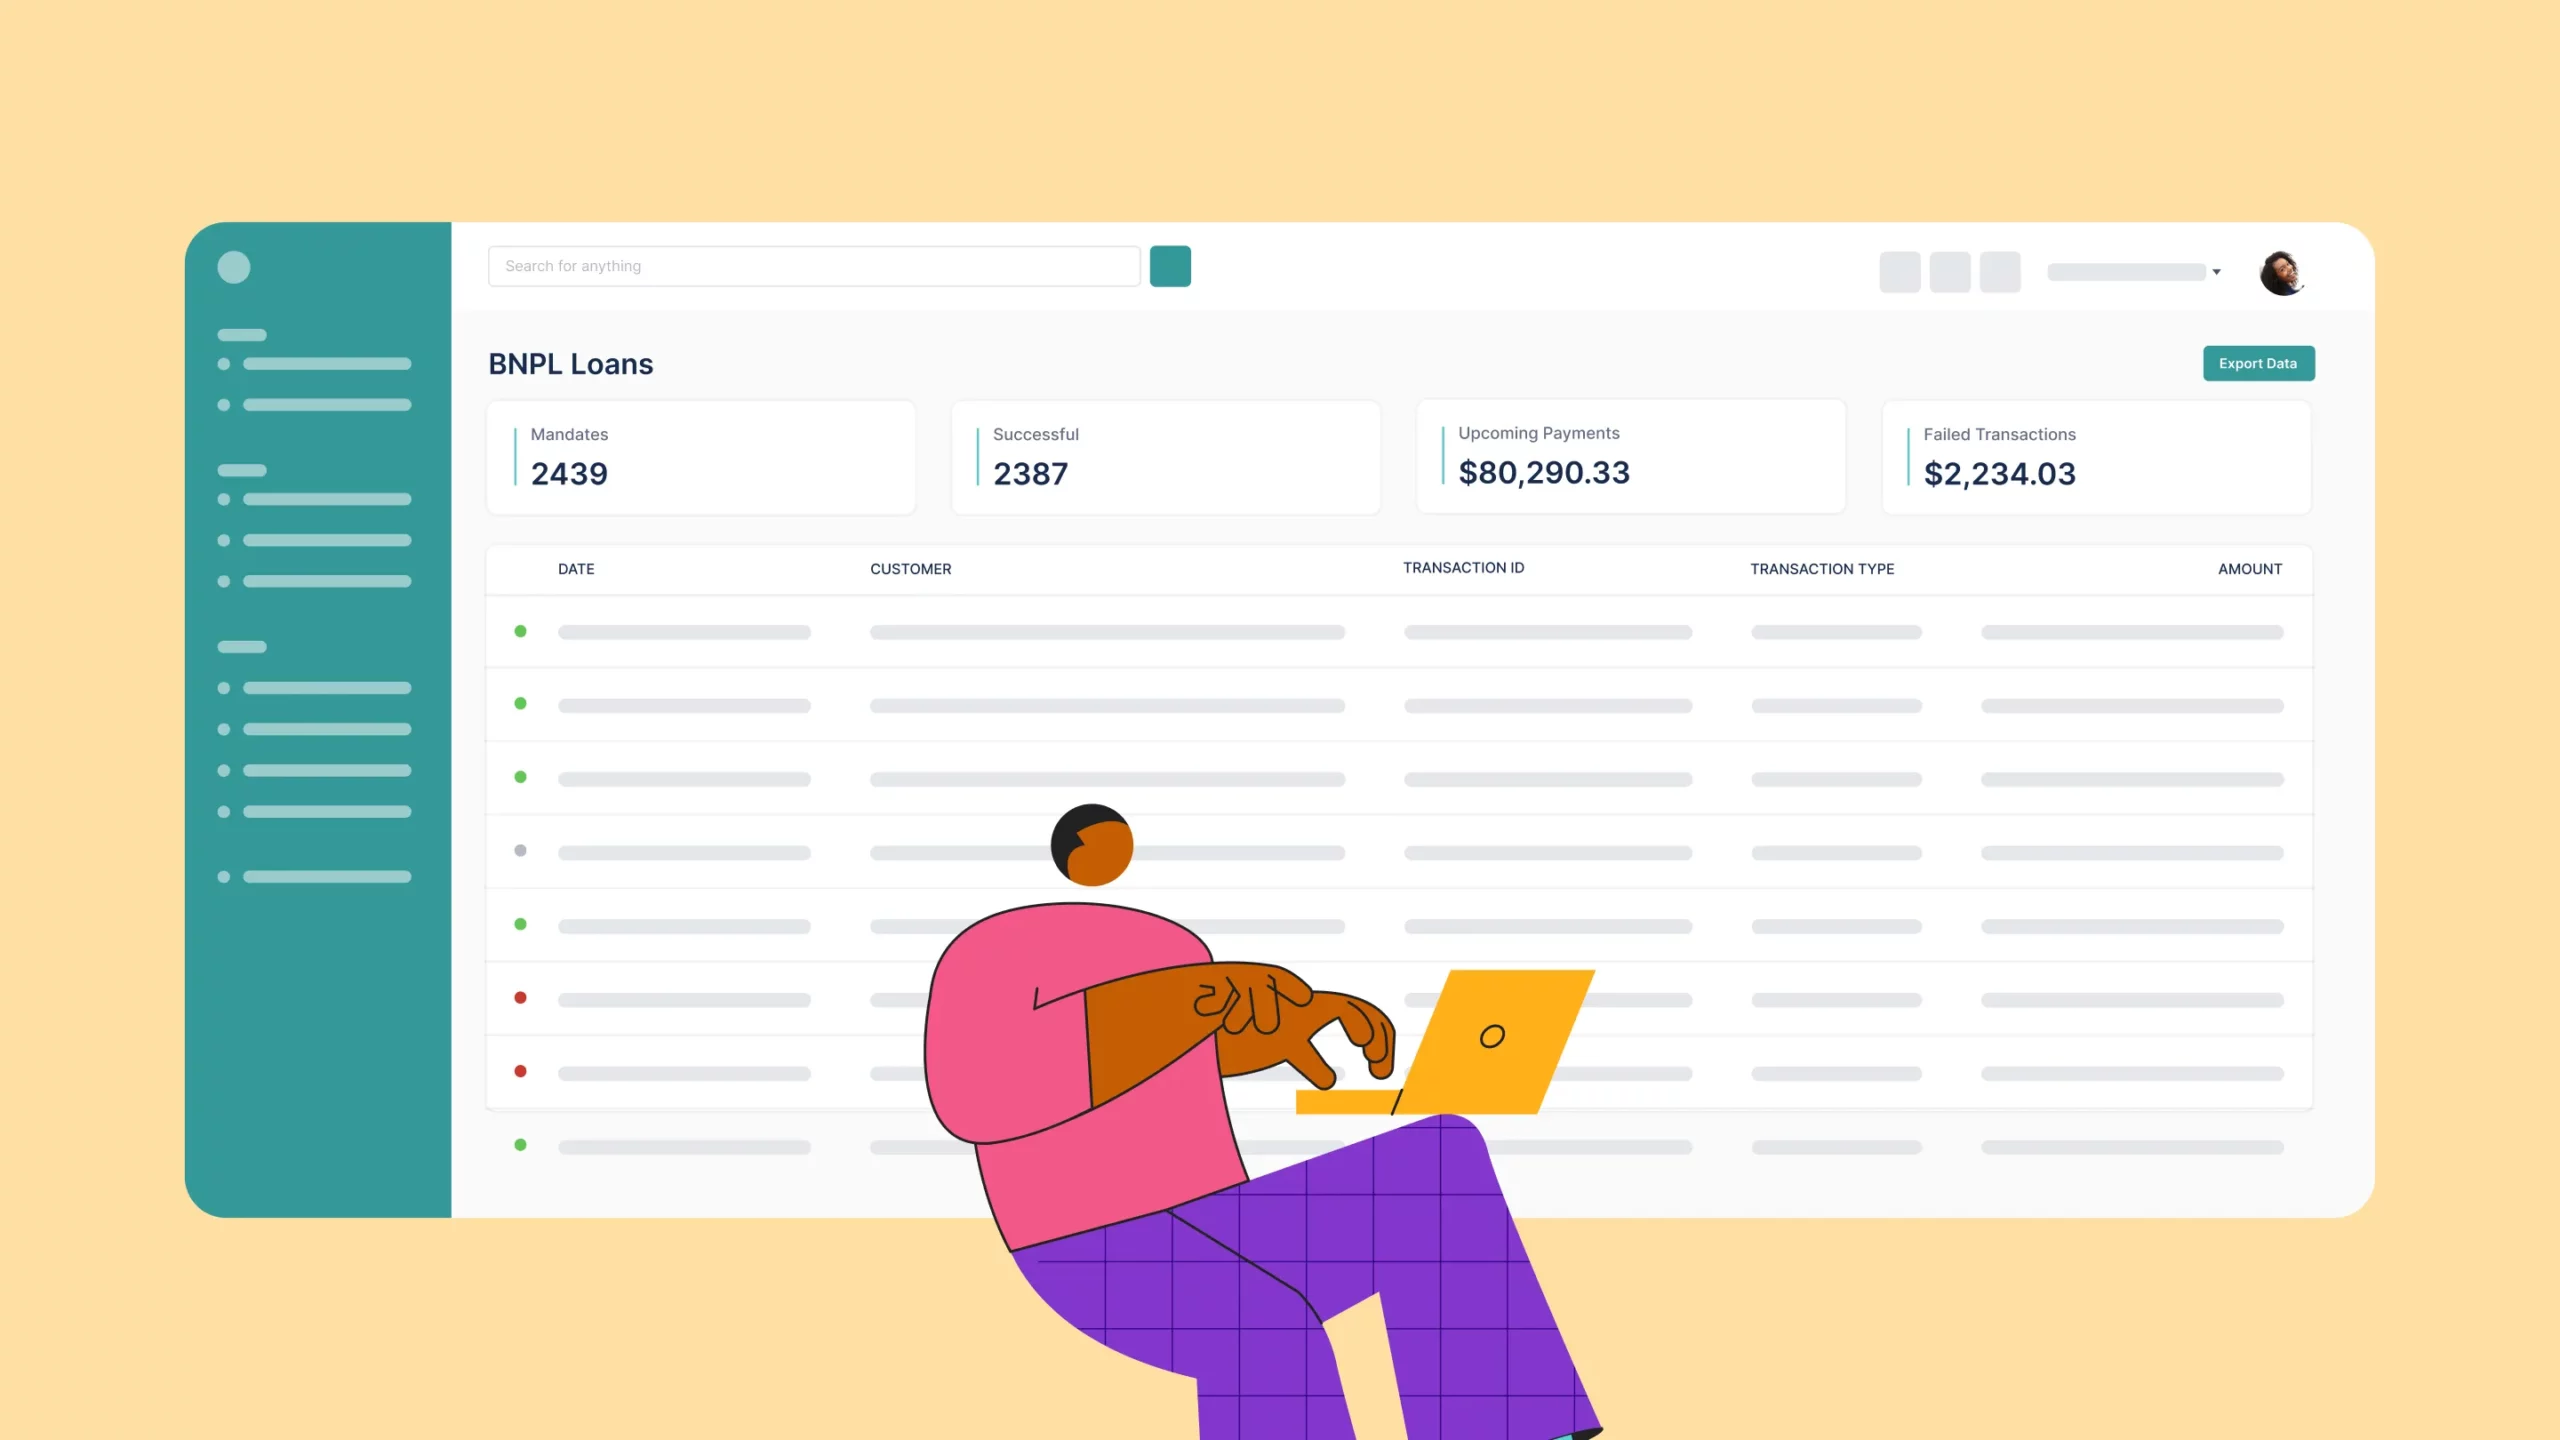
Task: Click the third display mode icon
Action: [x=2001, y=273]
